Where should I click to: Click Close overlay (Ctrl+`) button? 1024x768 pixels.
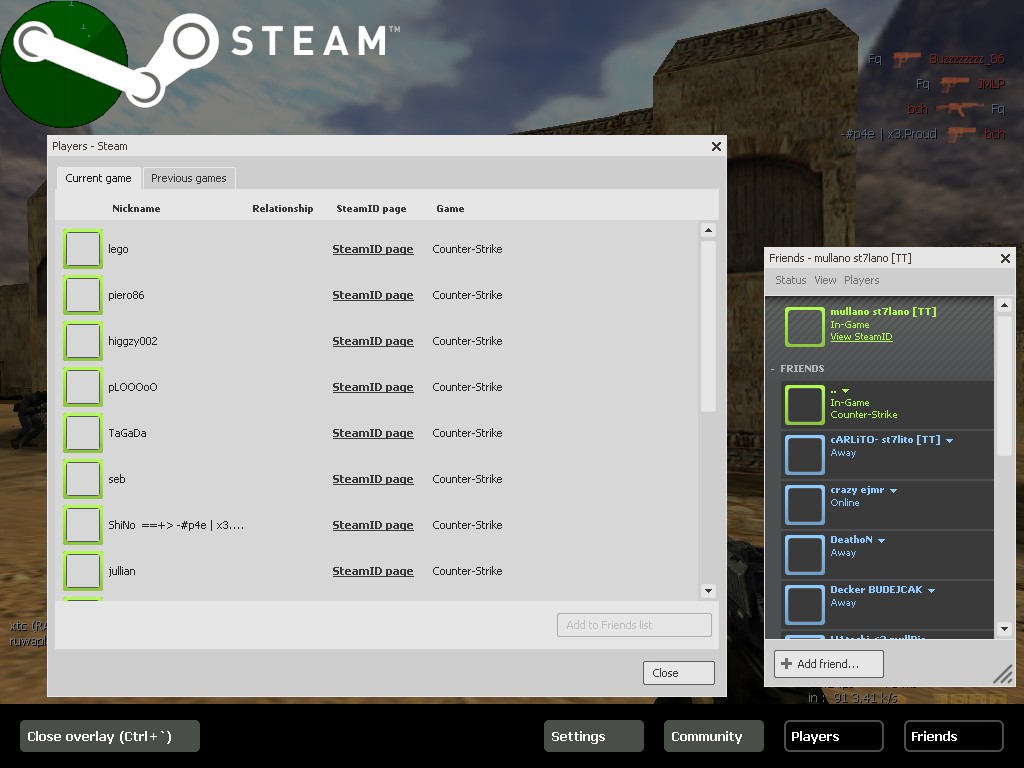(110, 737)
